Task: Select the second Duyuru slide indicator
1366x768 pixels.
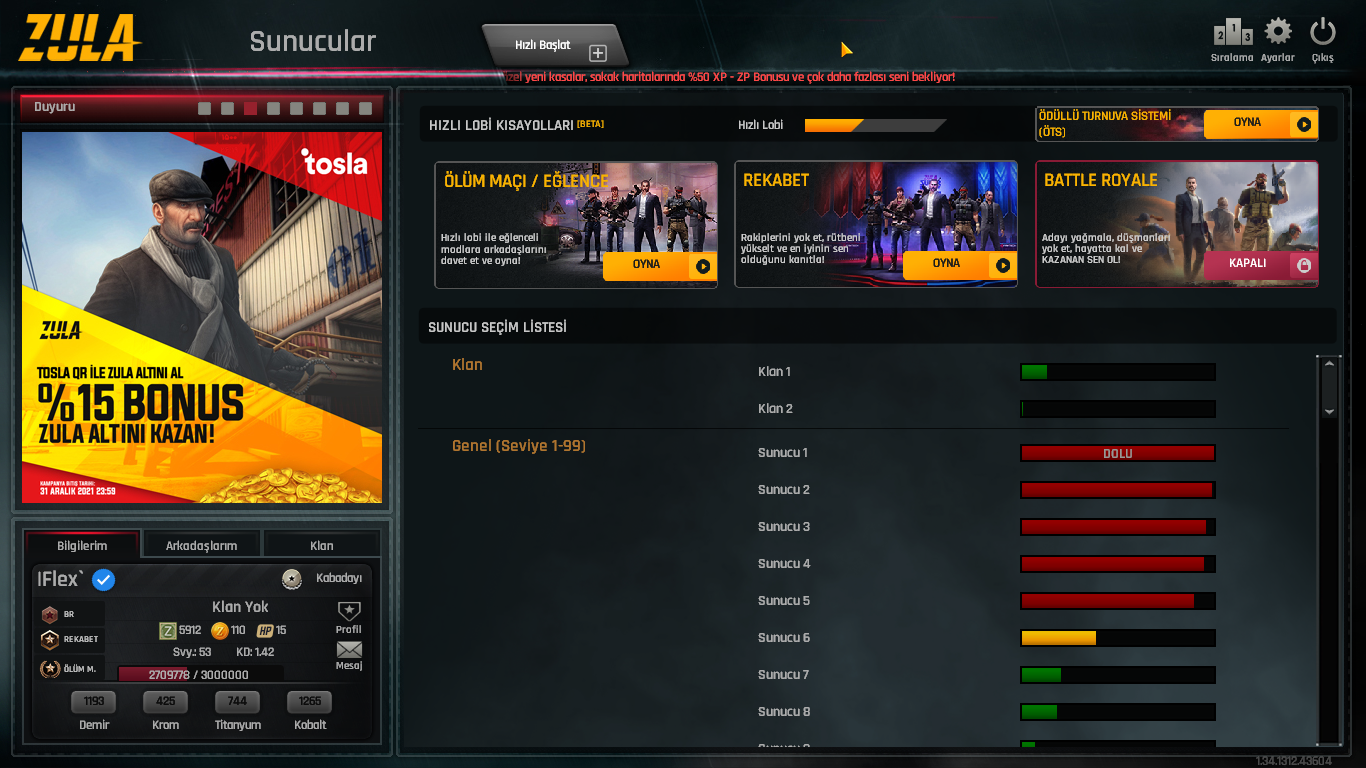Action: click(228, 108)
